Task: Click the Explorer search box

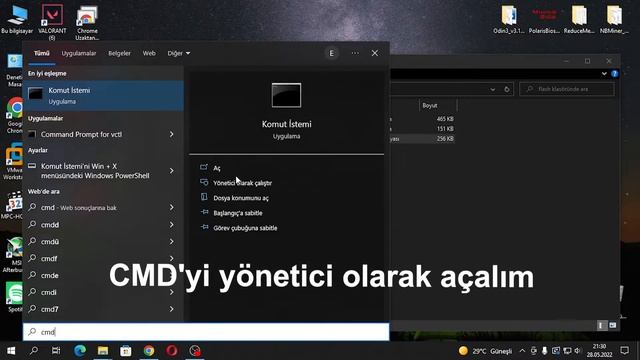Action: pos(567,89)
